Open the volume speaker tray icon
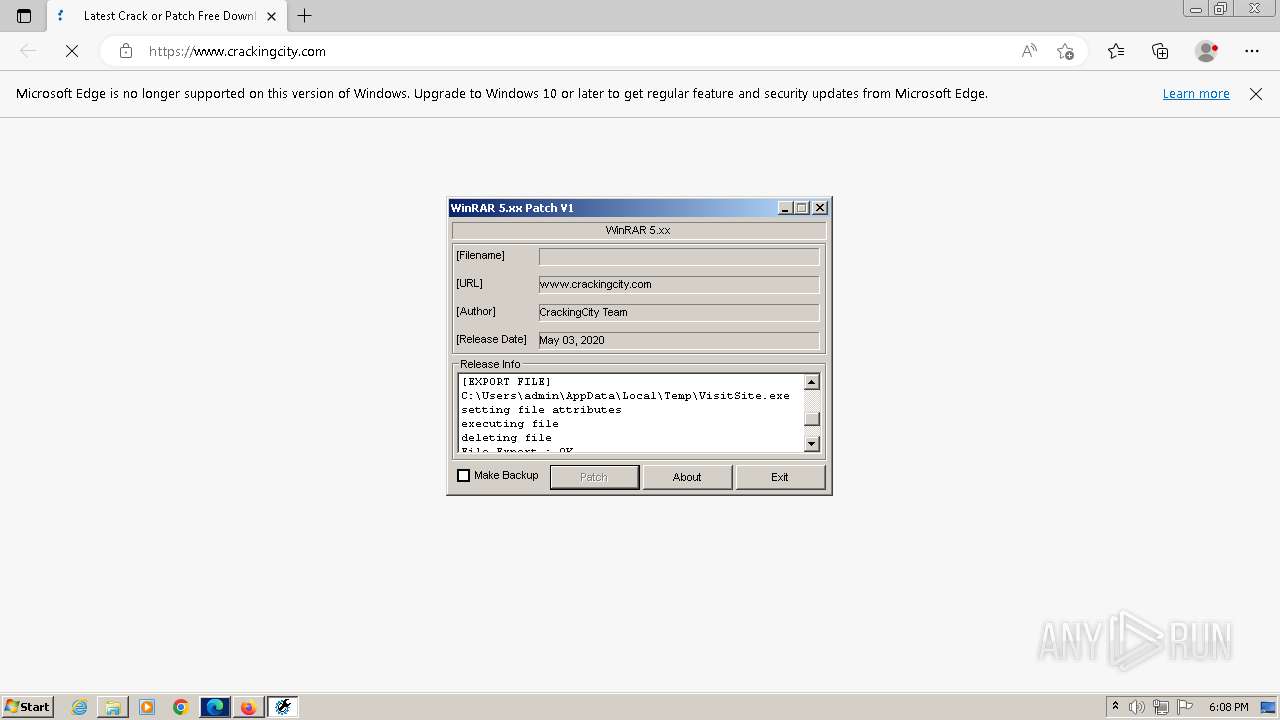Screen dimensions: 1280x720 pyautogui.click(x=1137, y=707)
